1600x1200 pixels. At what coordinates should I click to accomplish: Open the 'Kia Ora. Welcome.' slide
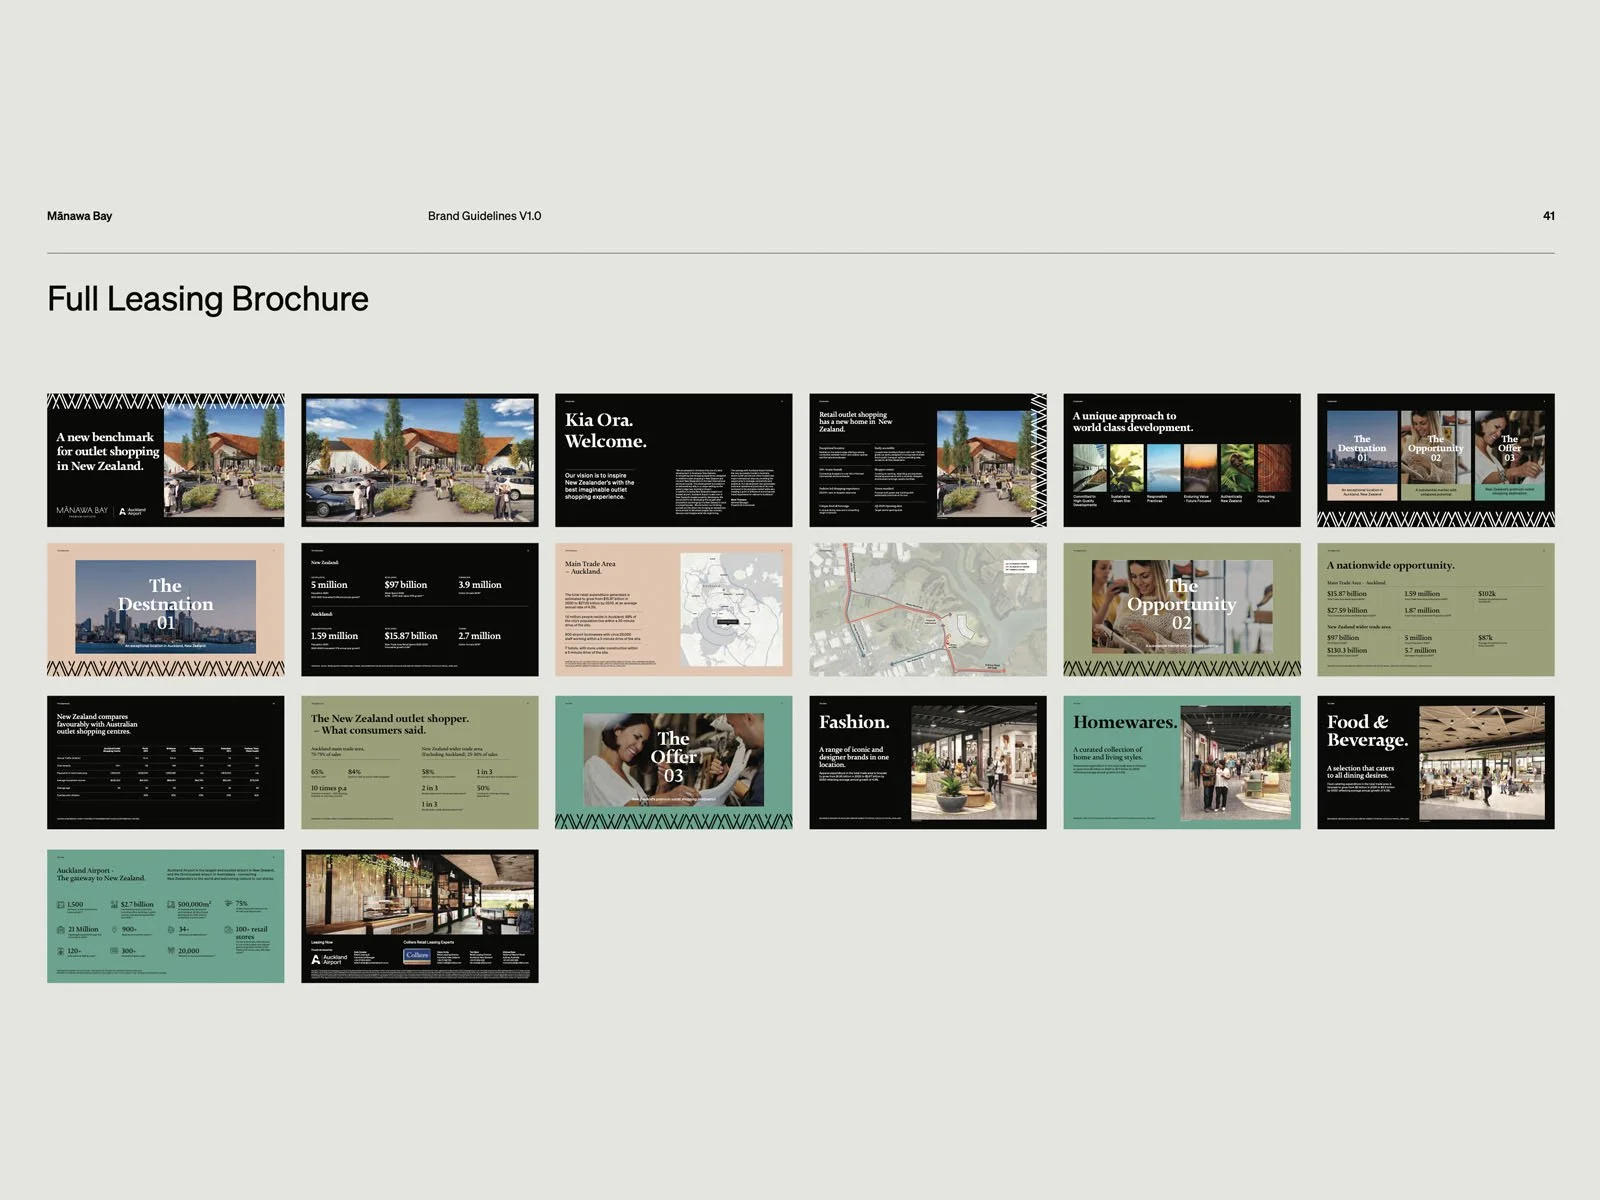coord(674,460)
